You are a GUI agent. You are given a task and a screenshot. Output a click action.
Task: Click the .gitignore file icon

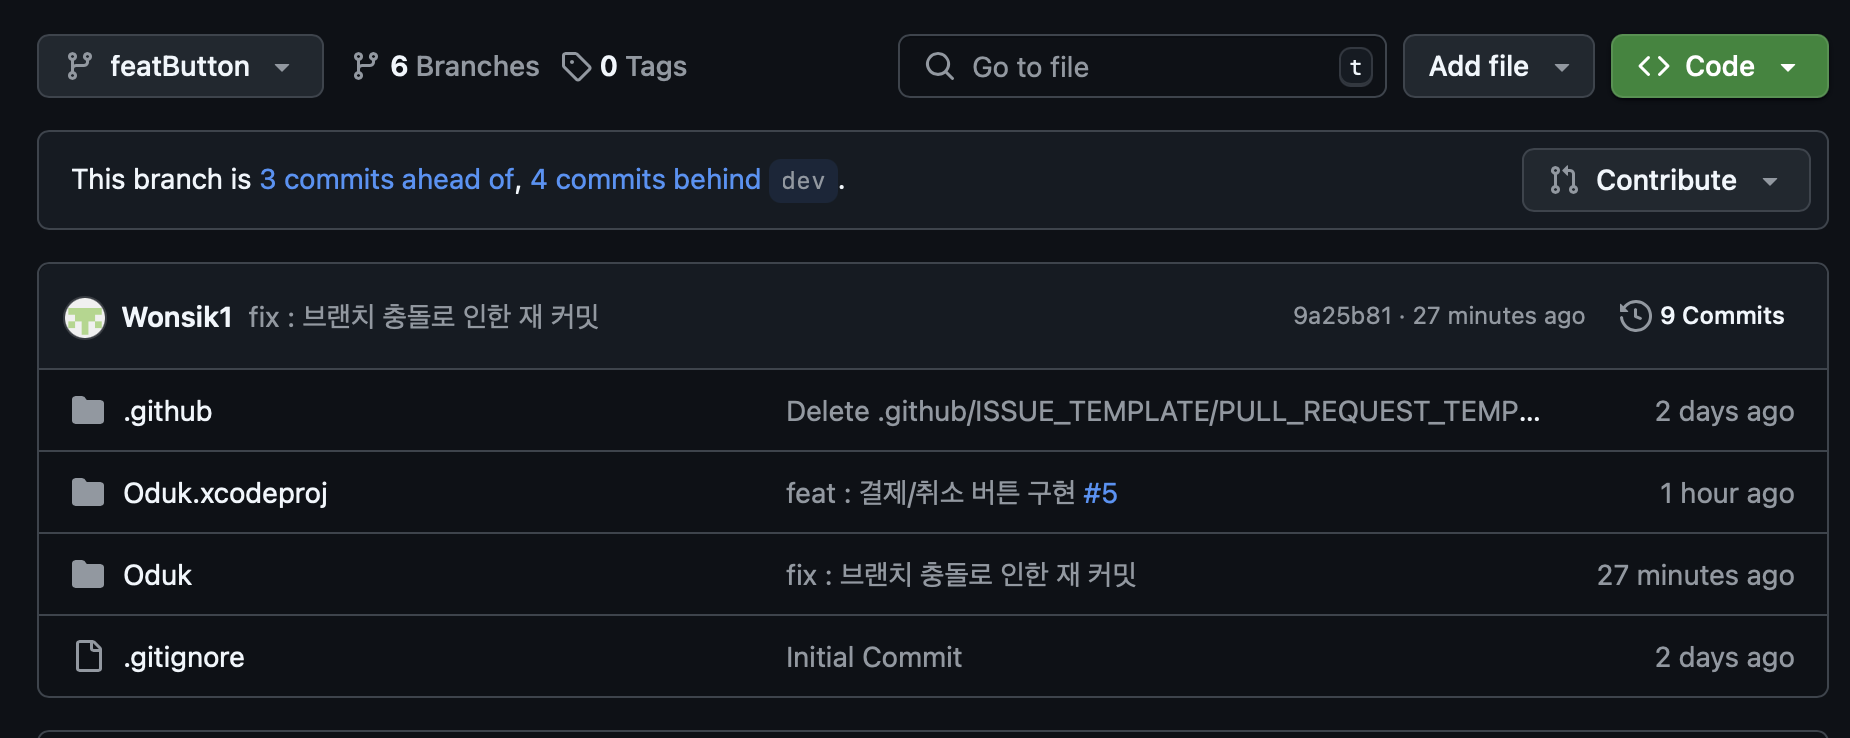89,657
